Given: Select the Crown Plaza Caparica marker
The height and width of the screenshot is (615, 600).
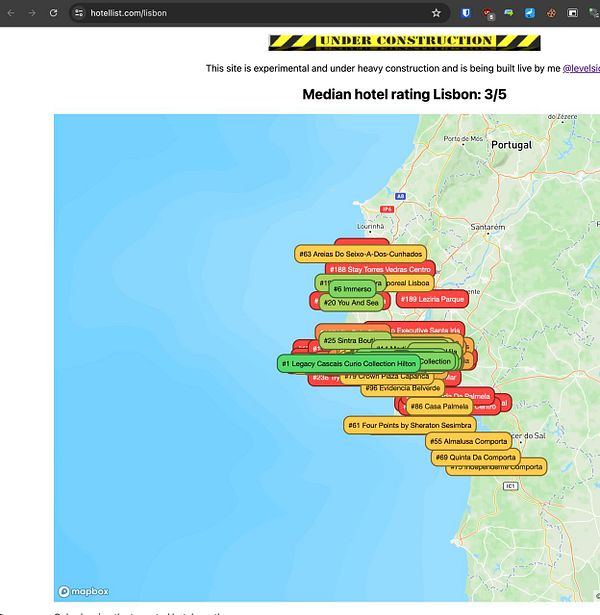Looking at the screenshot, I should point(387,378).
